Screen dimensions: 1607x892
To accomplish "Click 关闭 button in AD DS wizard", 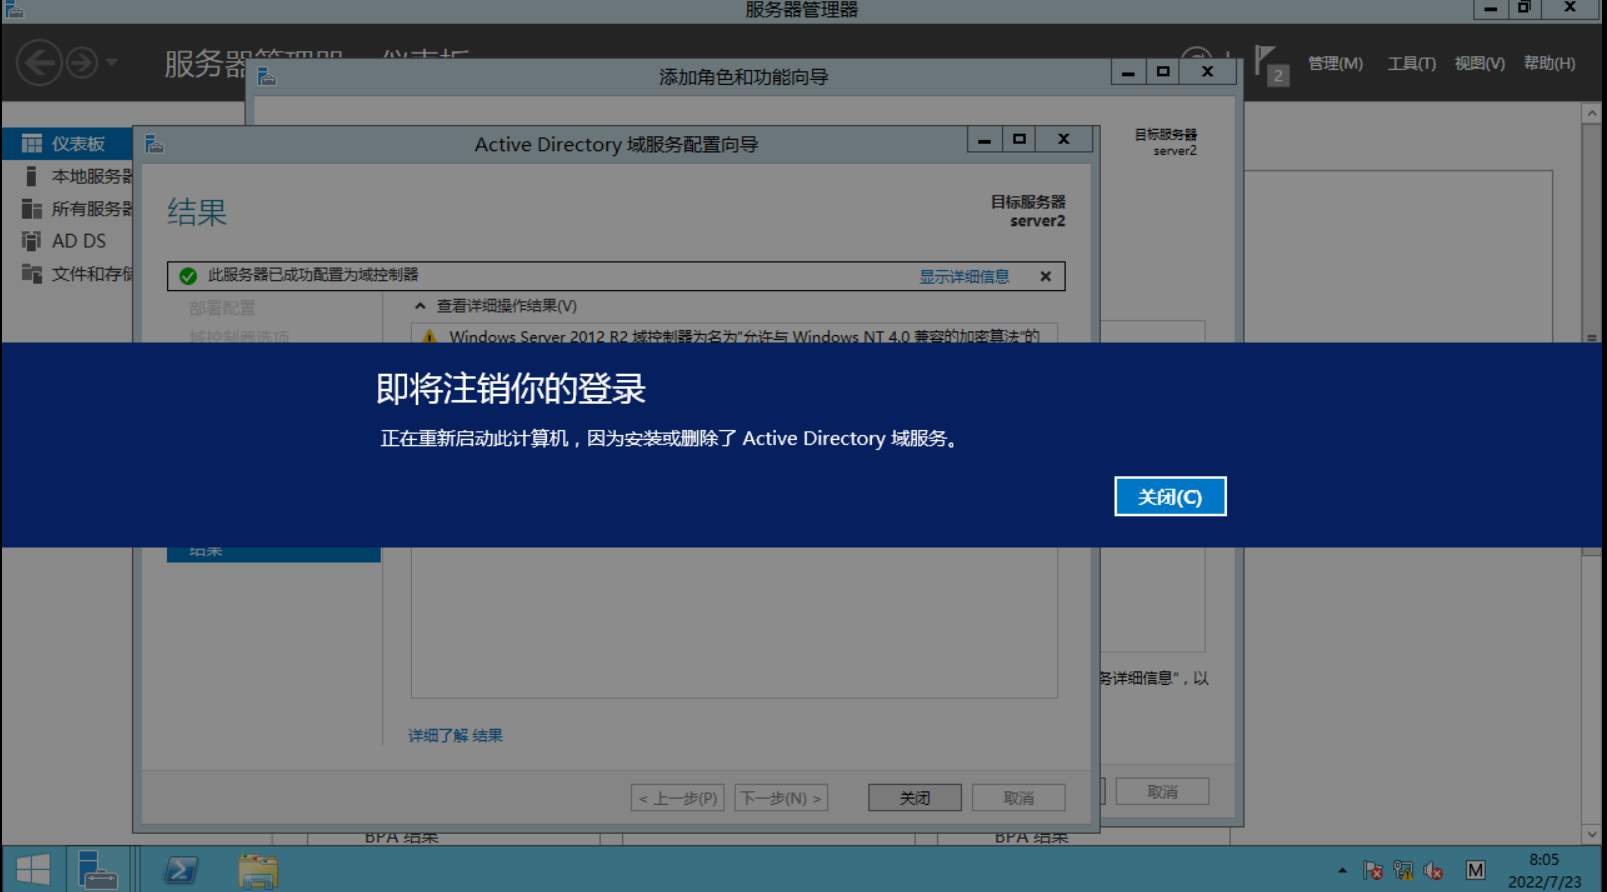I will 914,798.
